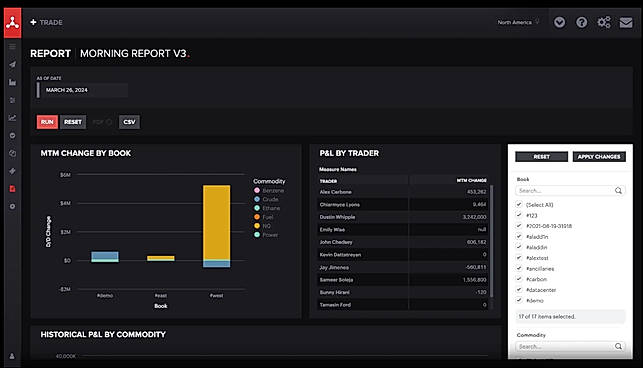The height and width of the screenshot is (368, 643).
Task: Select the line graph sidebar icon
Action: 12,118
